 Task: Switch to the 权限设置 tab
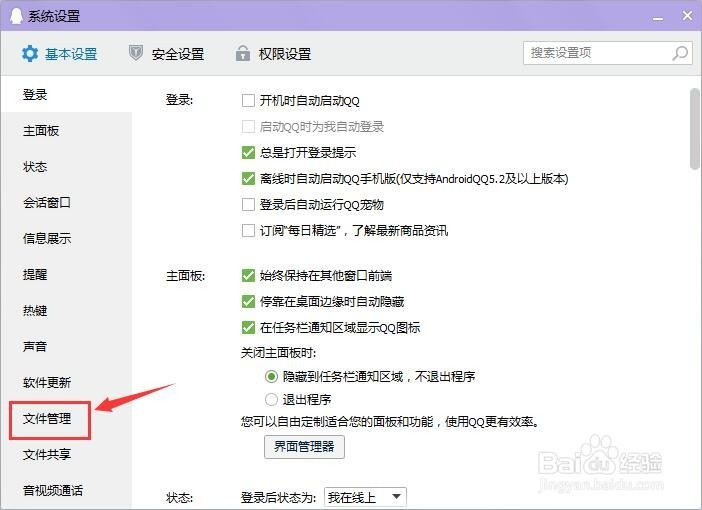tap(274, 54)
